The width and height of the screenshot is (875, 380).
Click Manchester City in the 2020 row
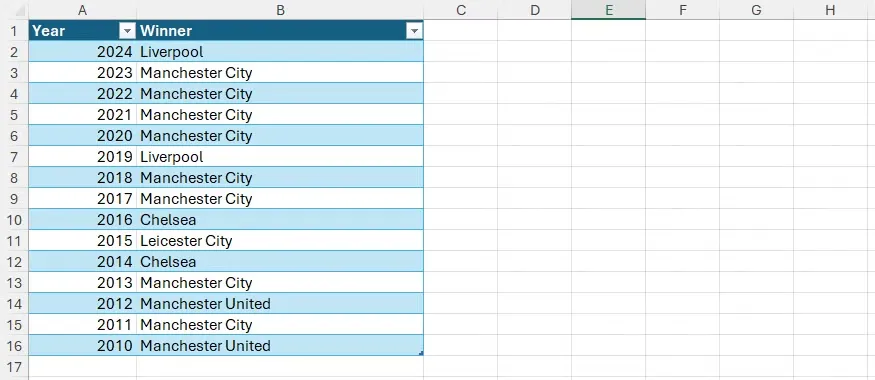[x=280, y=136]
